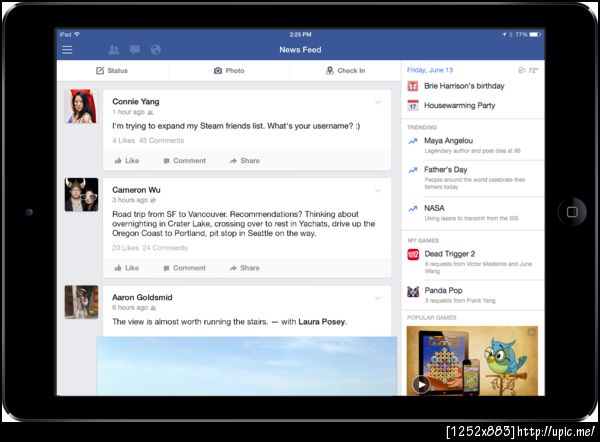600x442 pixels.
Task: Open Laura Posey's tagged profile link
Action: click(x=321, y=322)
